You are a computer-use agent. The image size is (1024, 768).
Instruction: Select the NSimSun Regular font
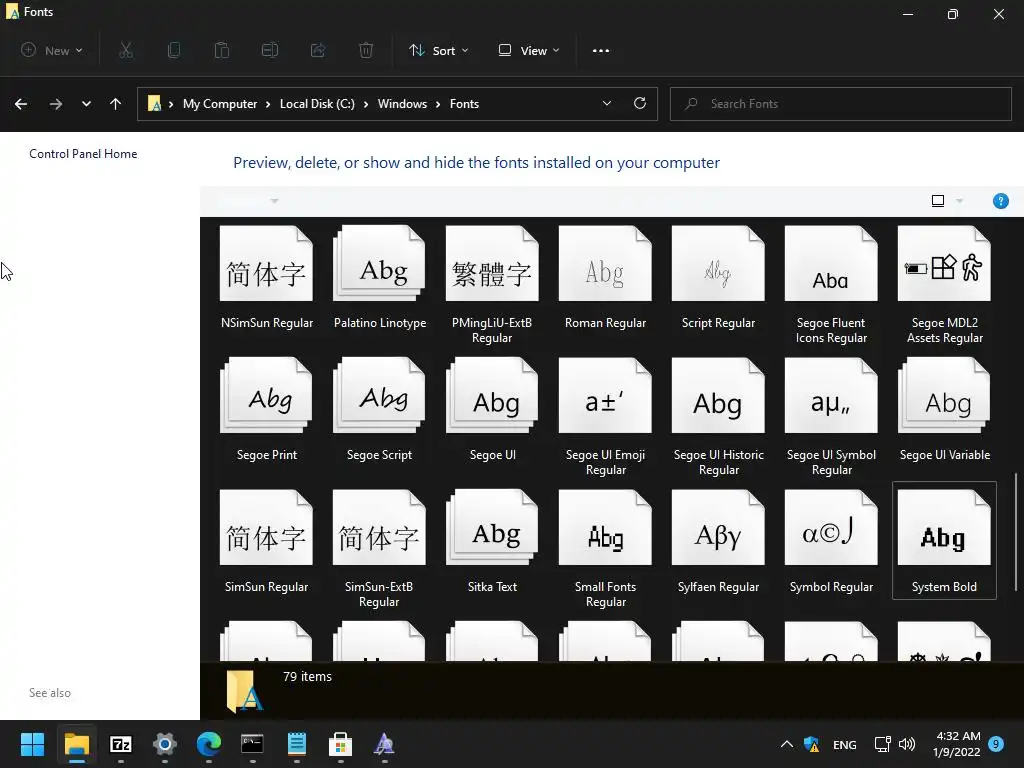coord(266,278)
